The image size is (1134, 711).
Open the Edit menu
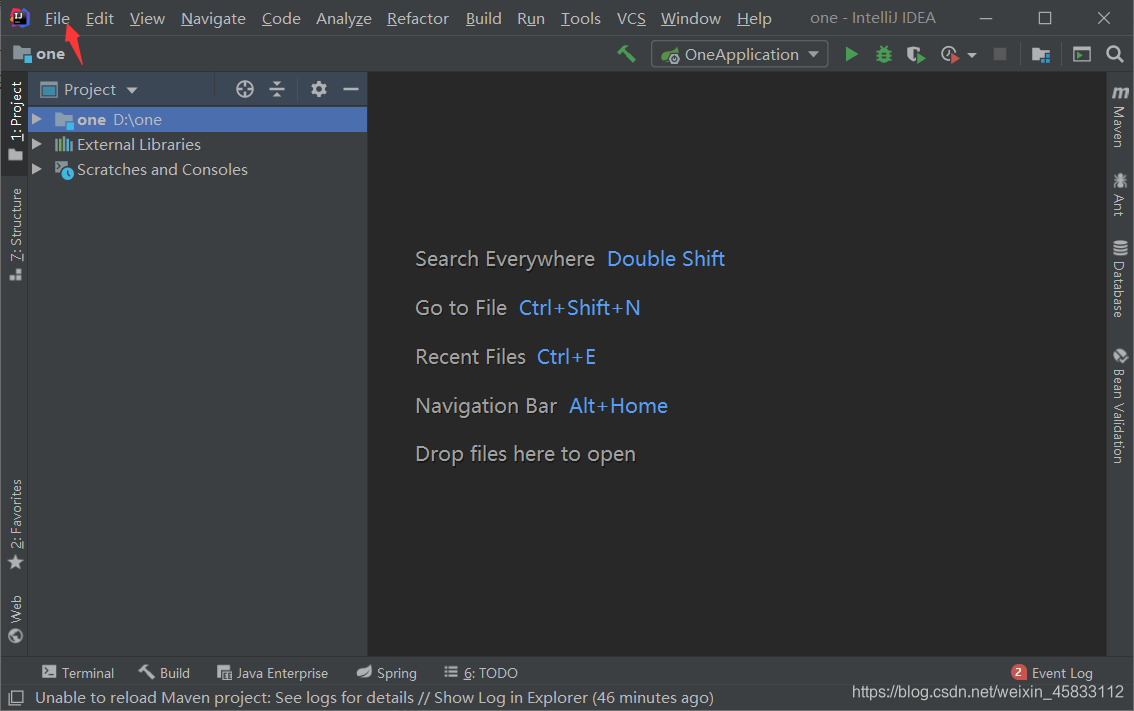click(100, 18)
